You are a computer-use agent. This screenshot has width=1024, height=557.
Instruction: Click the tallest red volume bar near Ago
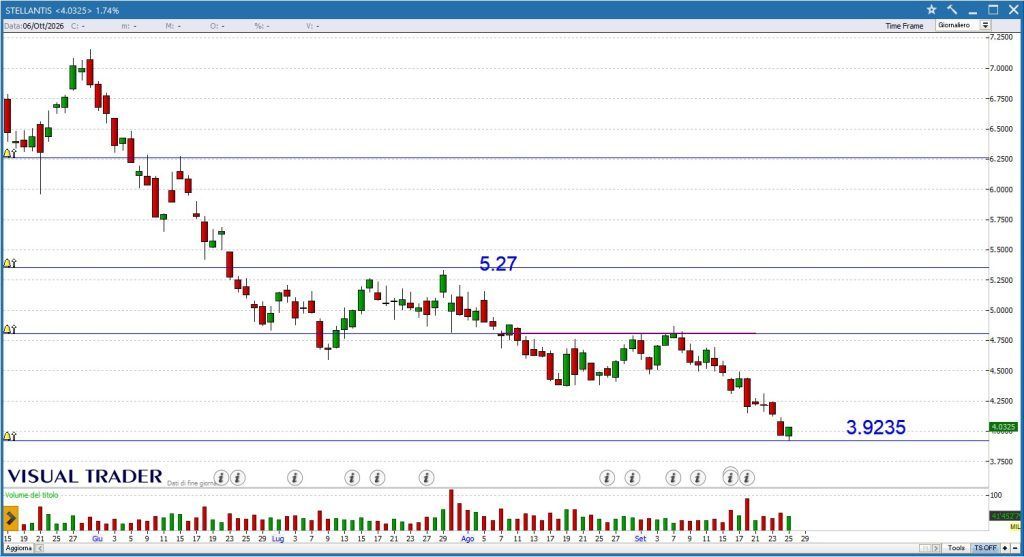pyautogui.click(x=451, y=509)
